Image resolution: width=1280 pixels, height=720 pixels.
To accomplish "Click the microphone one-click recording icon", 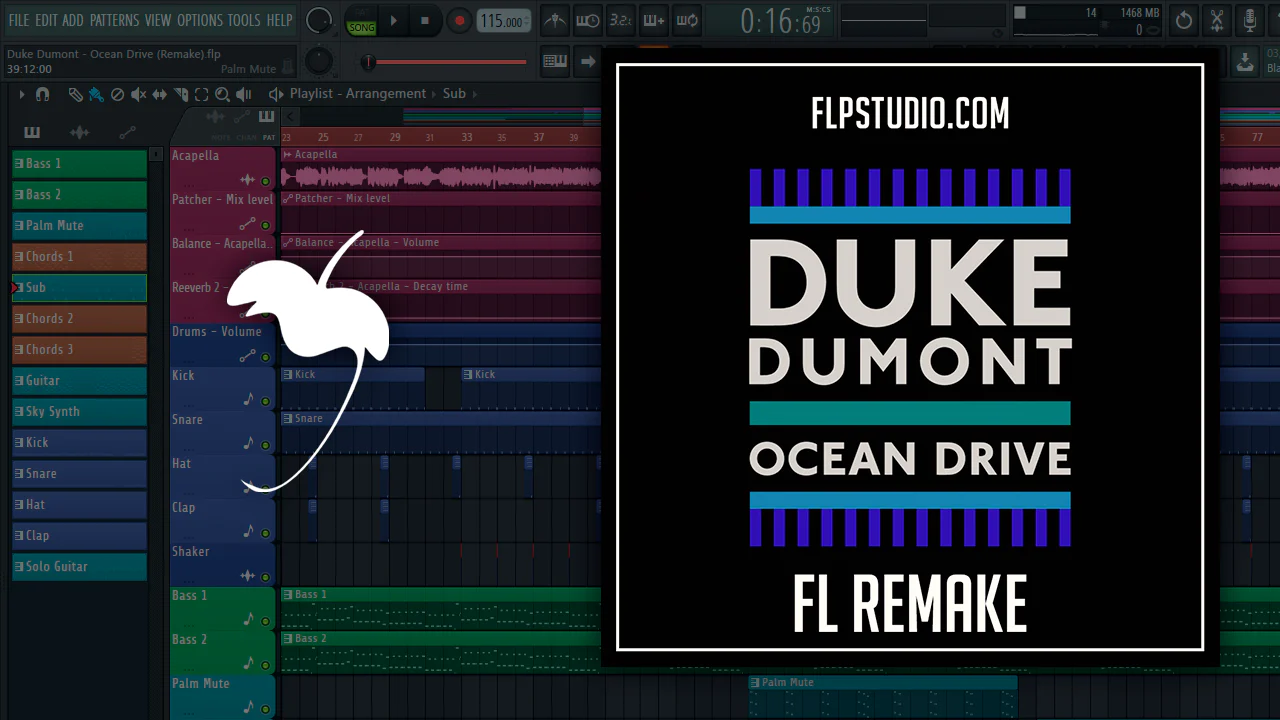I will click(x=1250, y=20).
